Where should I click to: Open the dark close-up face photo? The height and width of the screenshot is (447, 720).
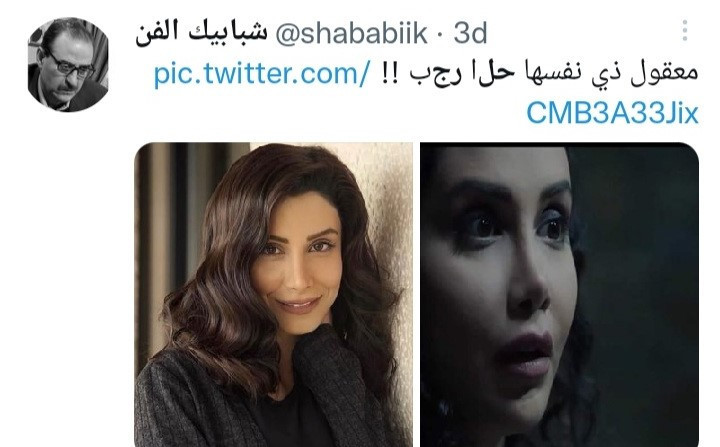(559, 294)
